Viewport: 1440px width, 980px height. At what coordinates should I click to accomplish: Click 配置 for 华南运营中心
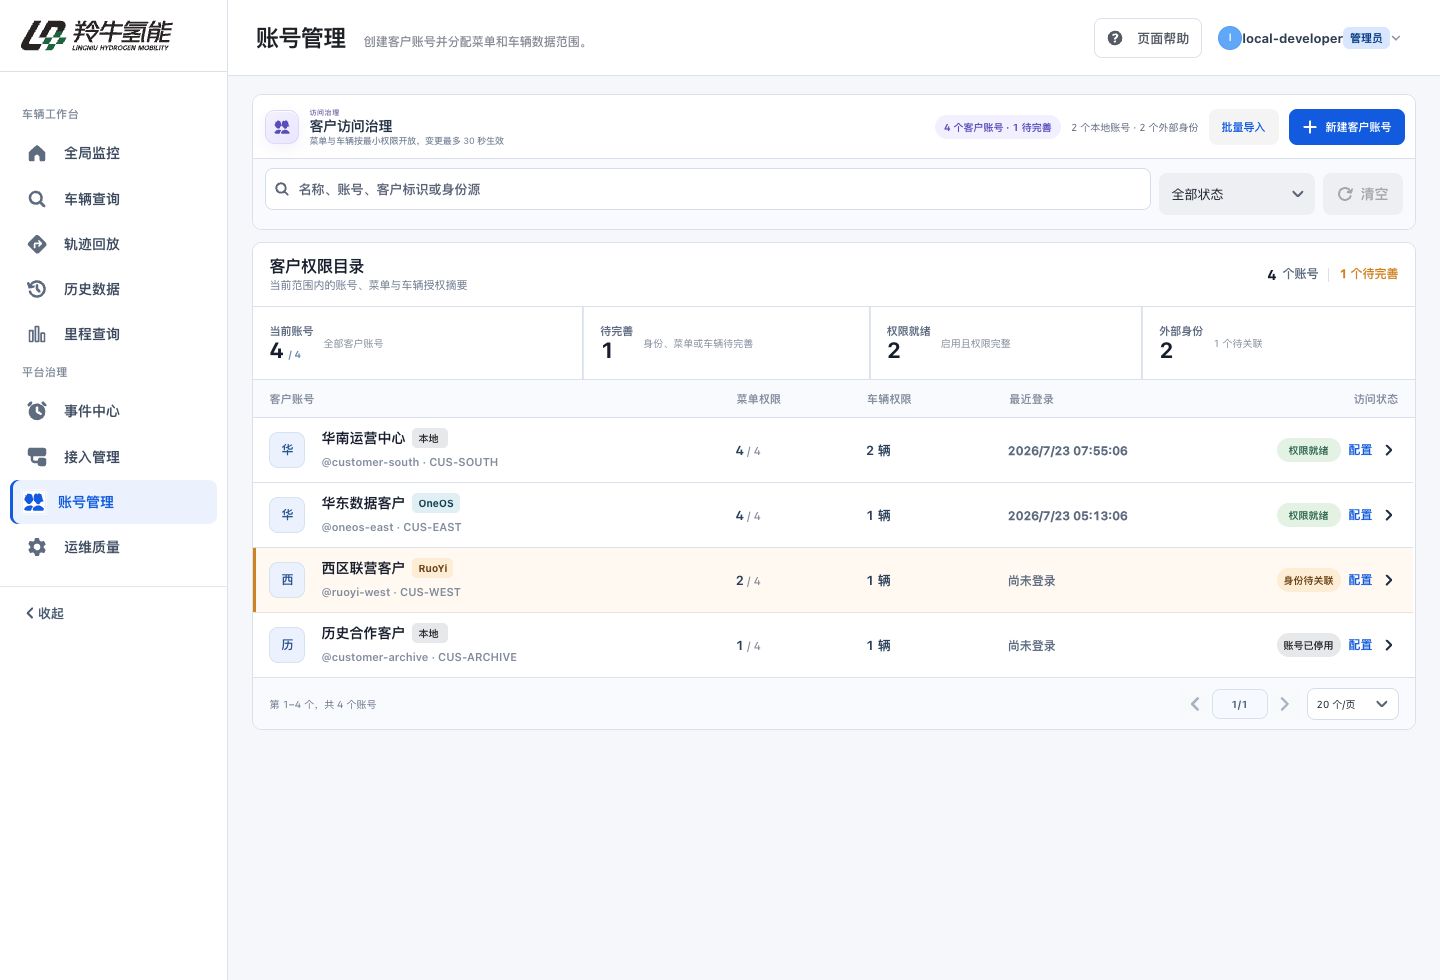coord(1360,450)
